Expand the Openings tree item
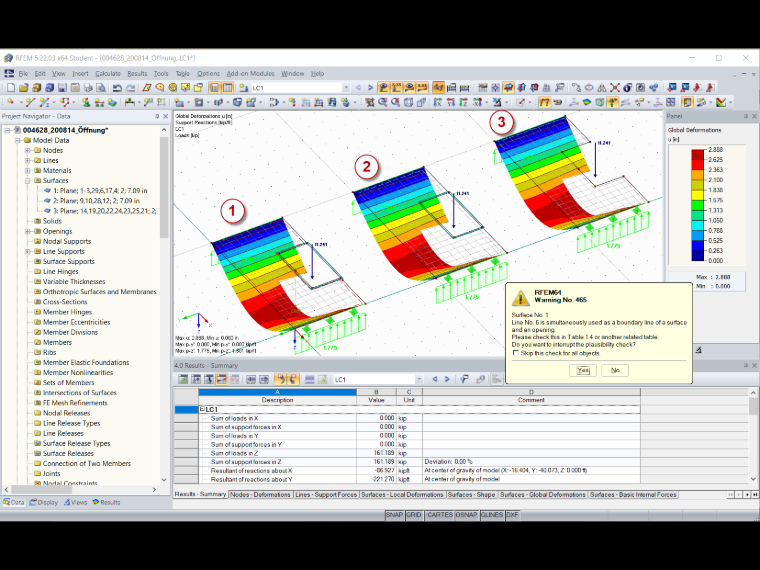Screen dimensions: 760x570 [x=28, y=231]
